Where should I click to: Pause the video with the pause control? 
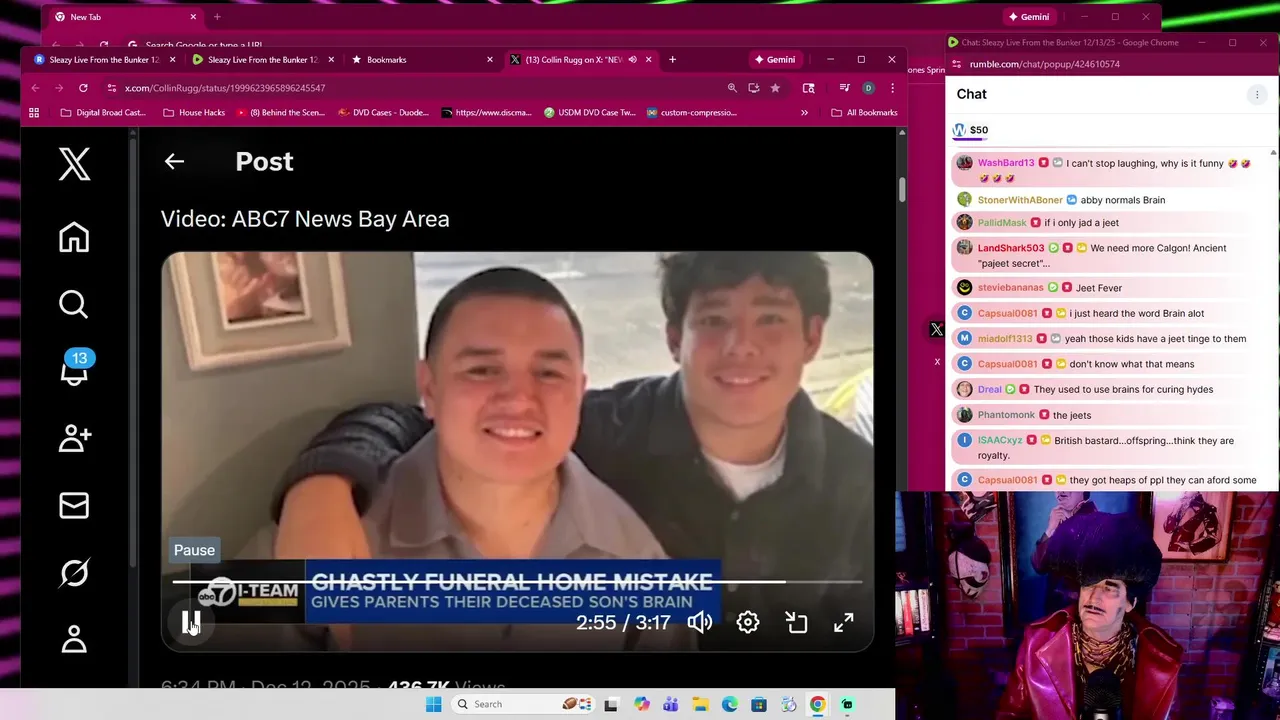pos(191,622)
